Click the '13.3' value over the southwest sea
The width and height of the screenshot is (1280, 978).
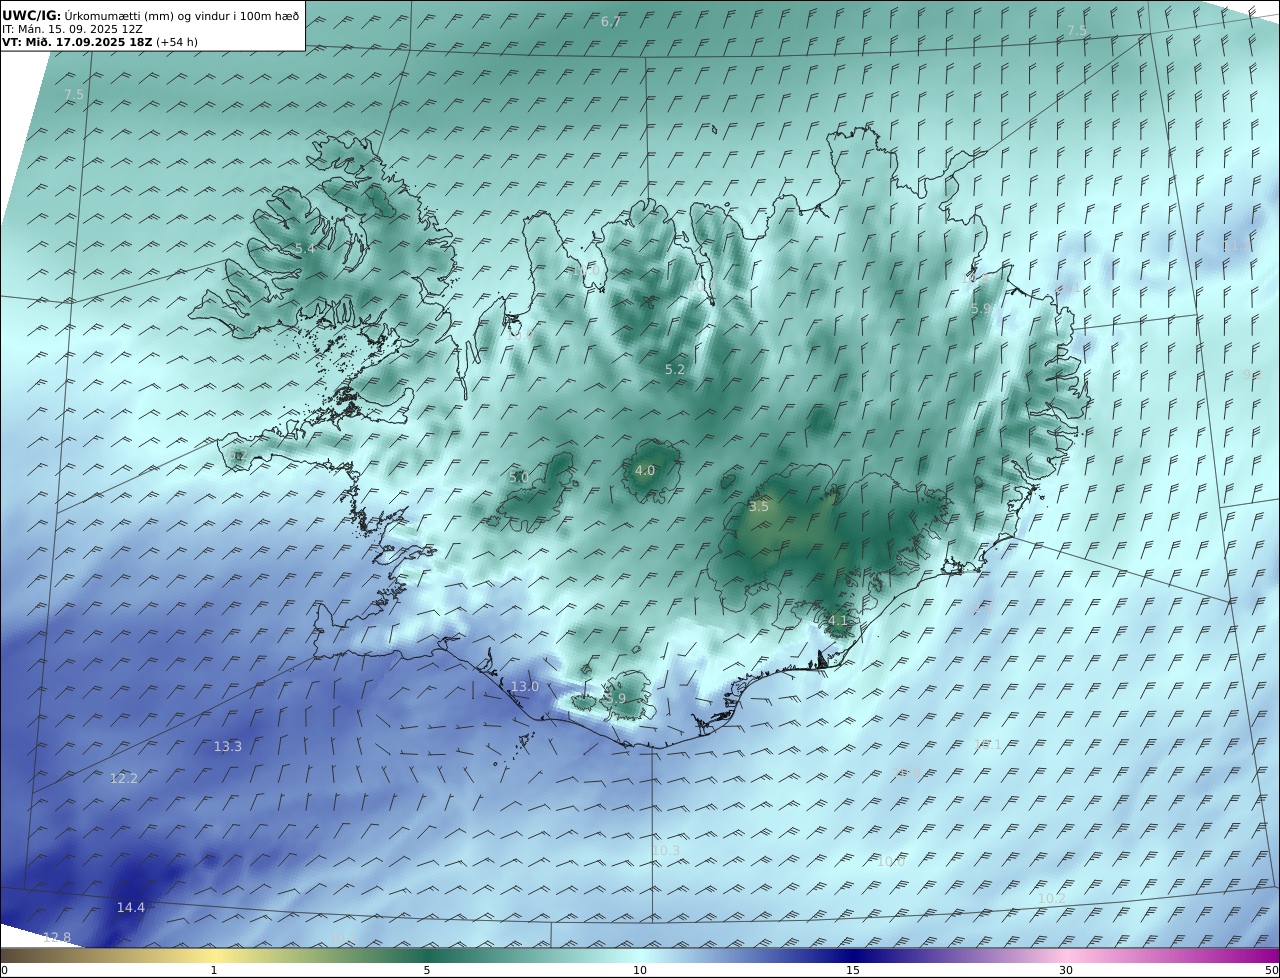pos(228,747)
